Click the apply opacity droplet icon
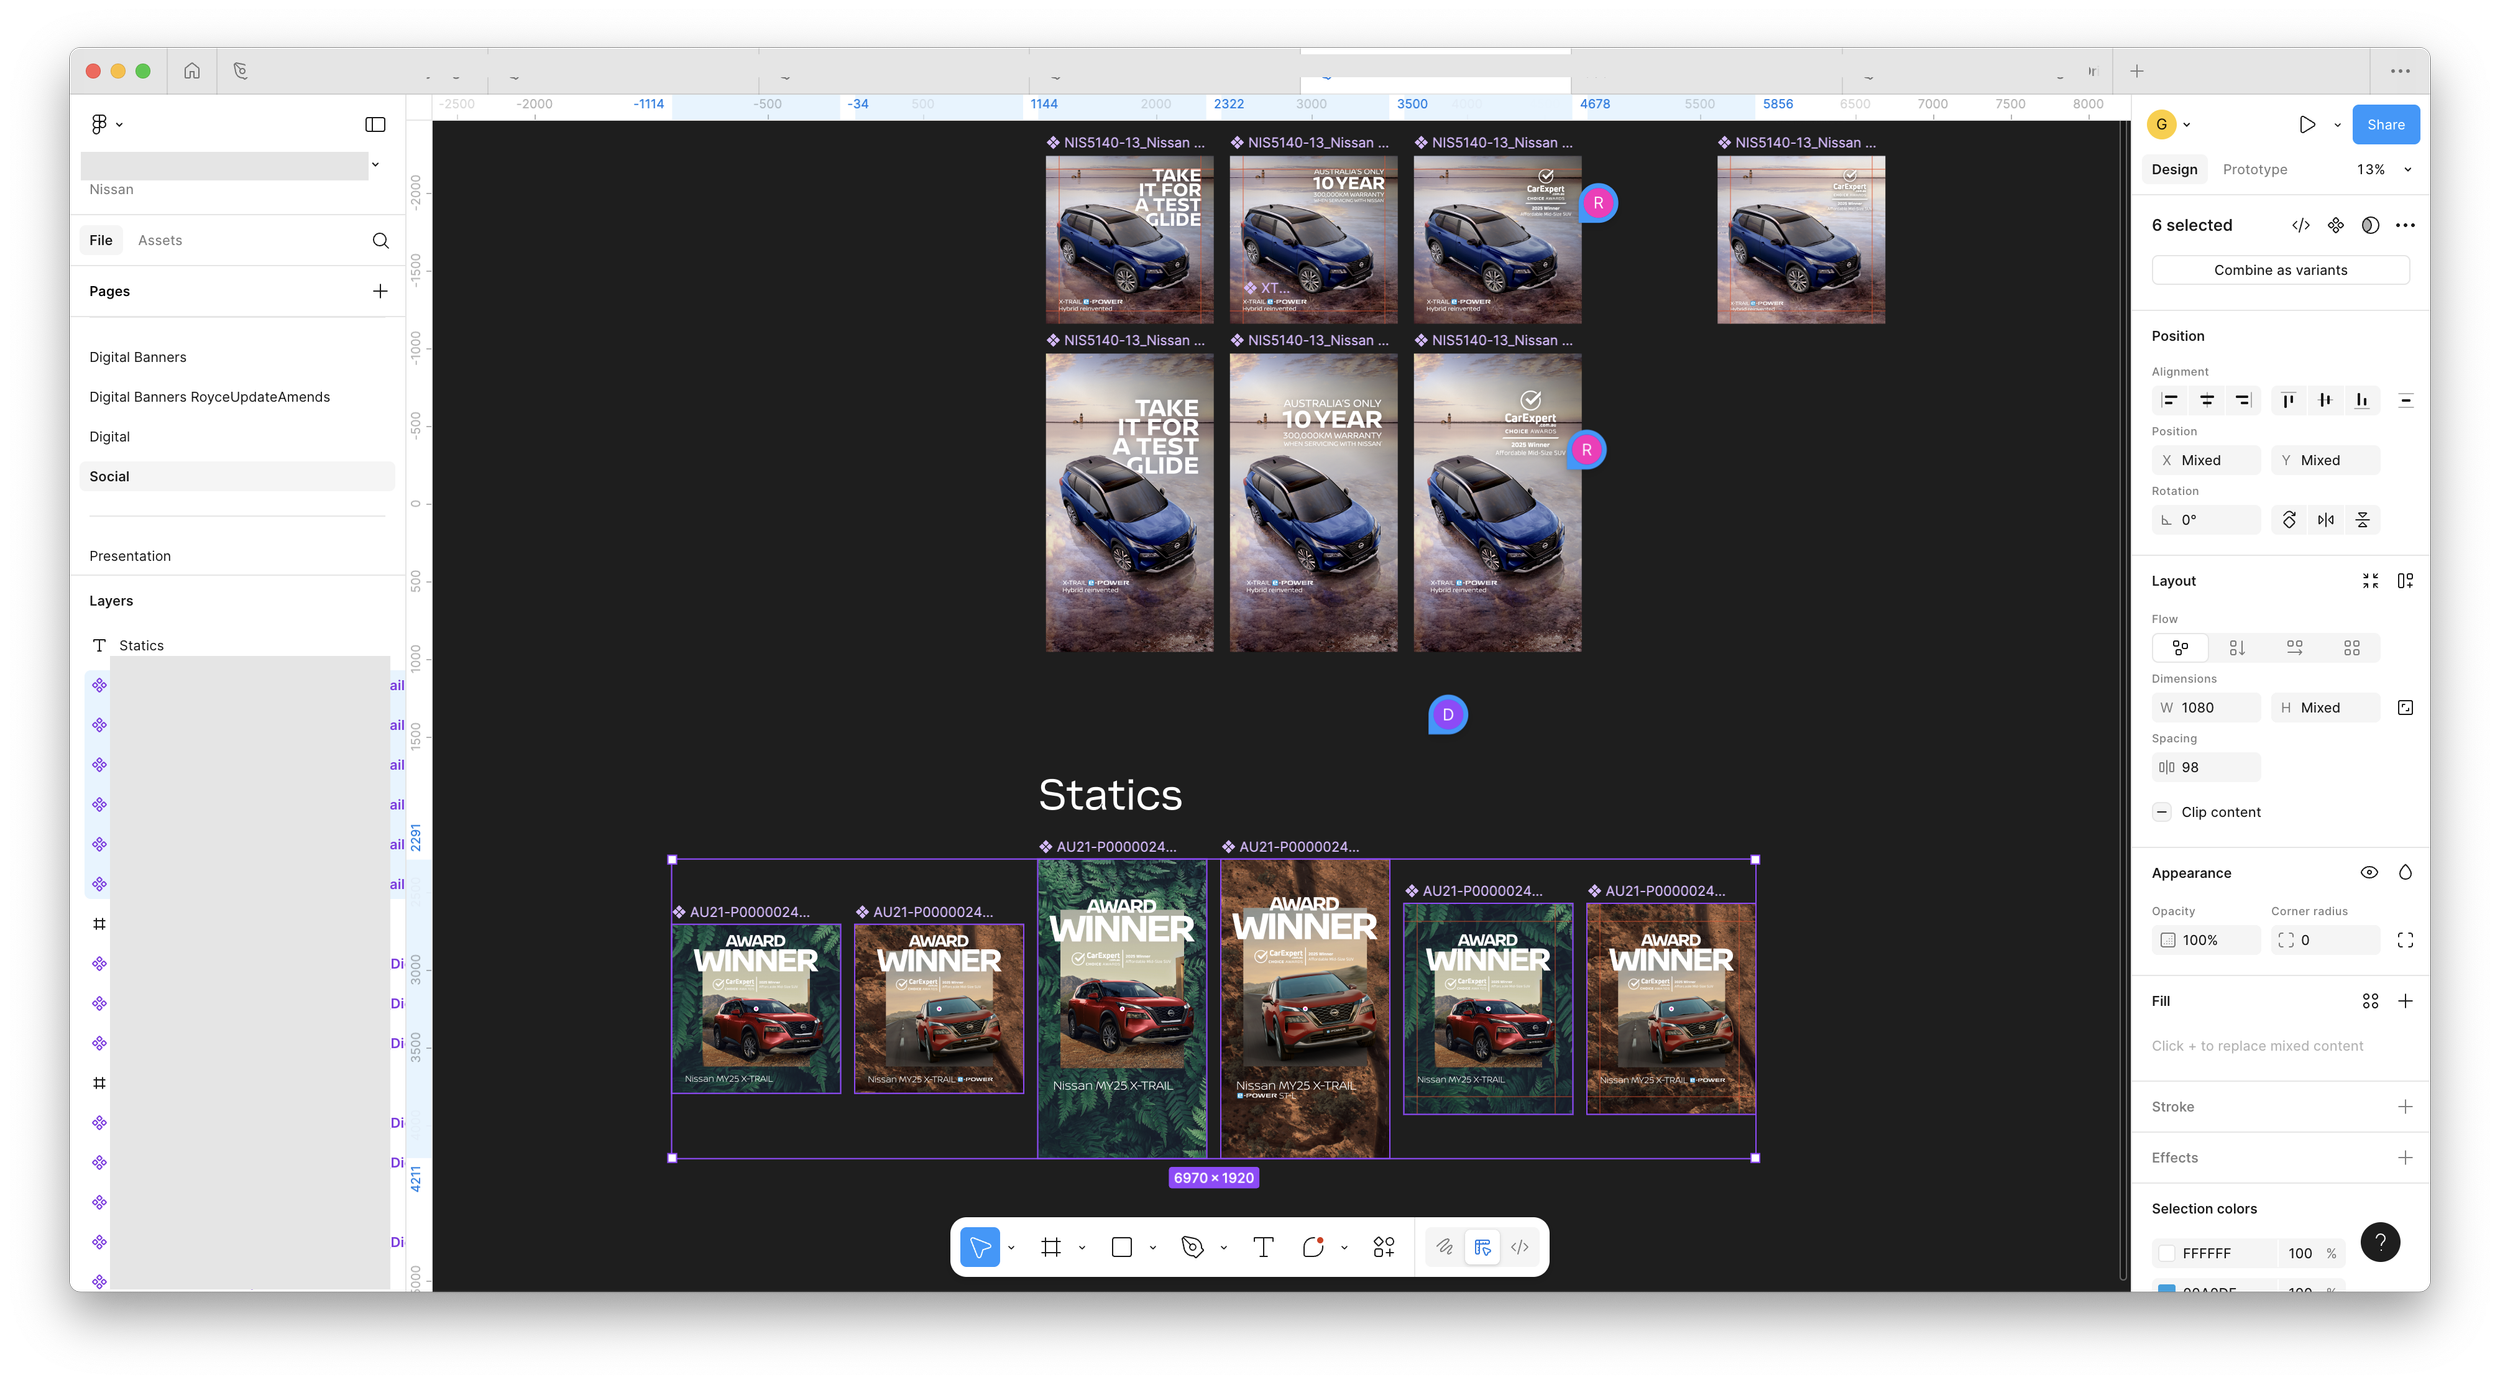Viewport: 2500px width, 1384px height. click(x=2405, y=872)
